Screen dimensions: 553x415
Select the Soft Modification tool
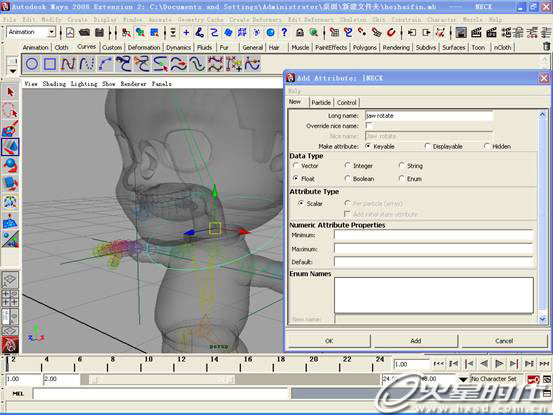(x=10, y=220)
